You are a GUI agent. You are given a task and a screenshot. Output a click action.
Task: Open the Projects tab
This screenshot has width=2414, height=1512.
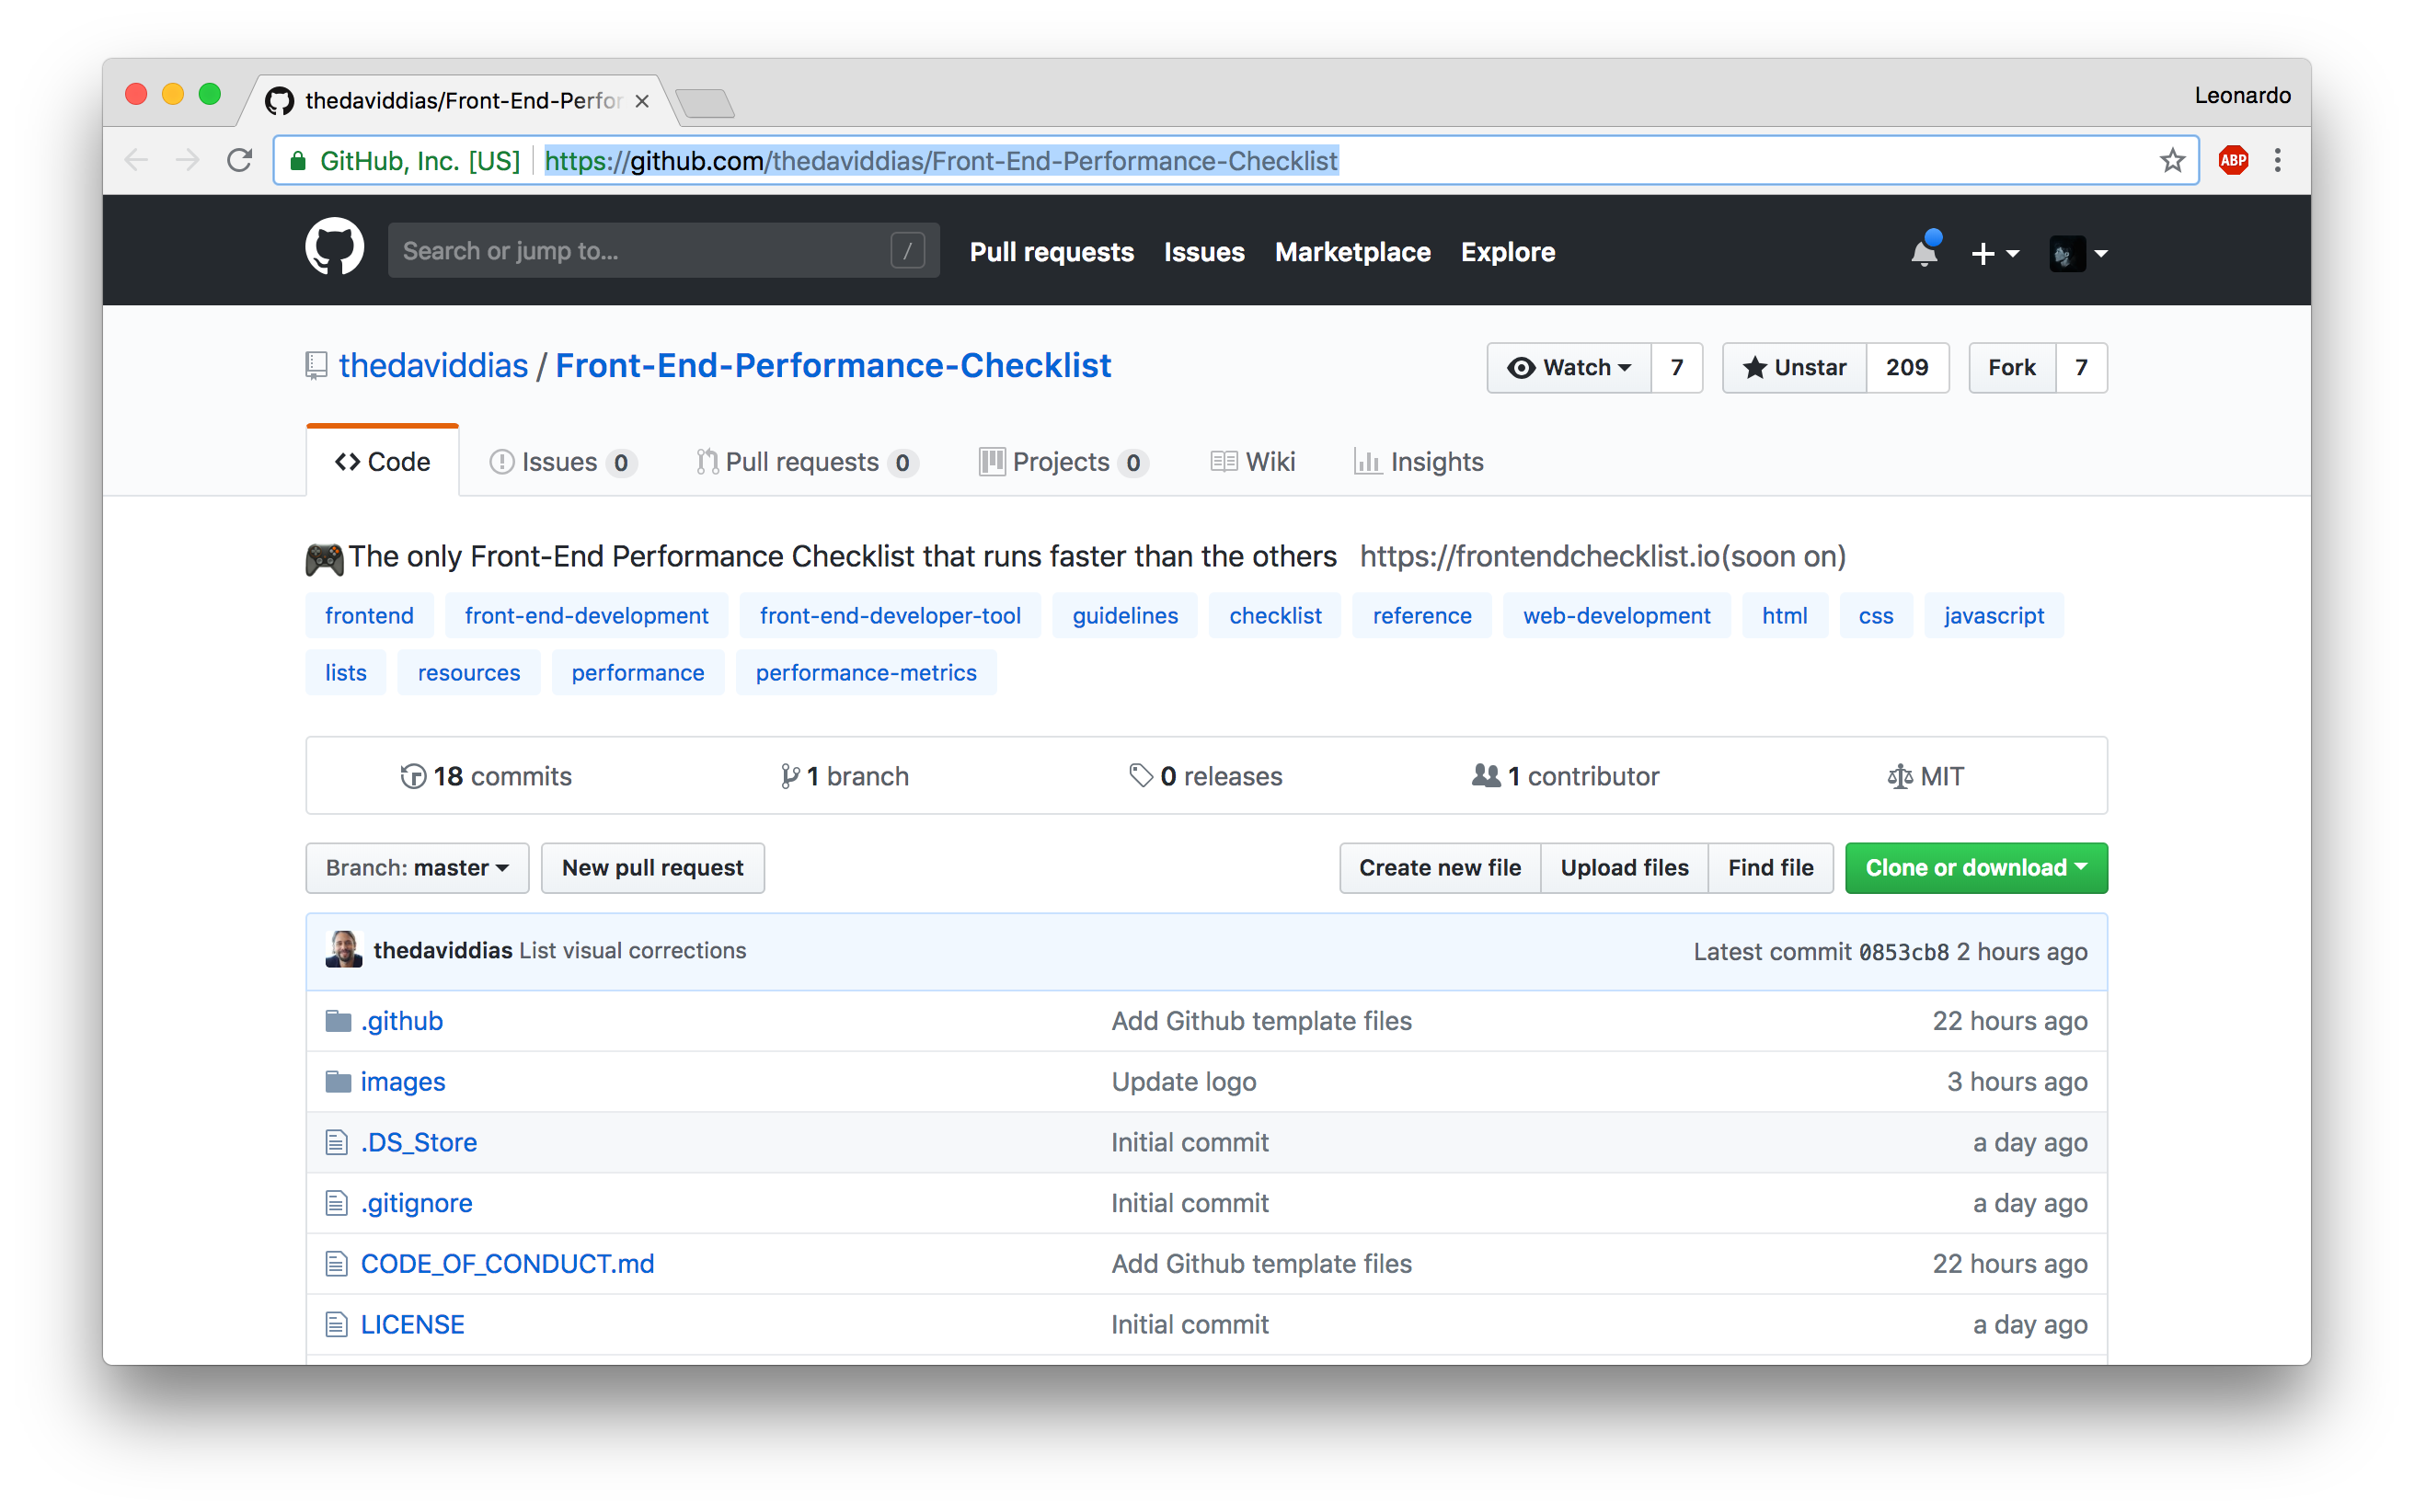pos(1063,461)
